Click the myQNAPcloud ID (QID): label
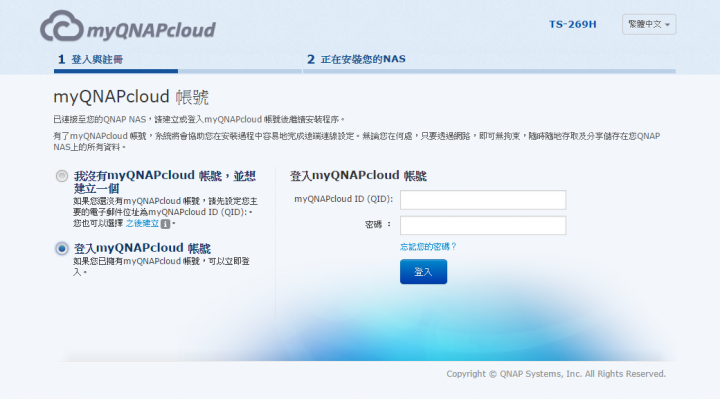The image size is (720, 399). click(x=343, y=199)
